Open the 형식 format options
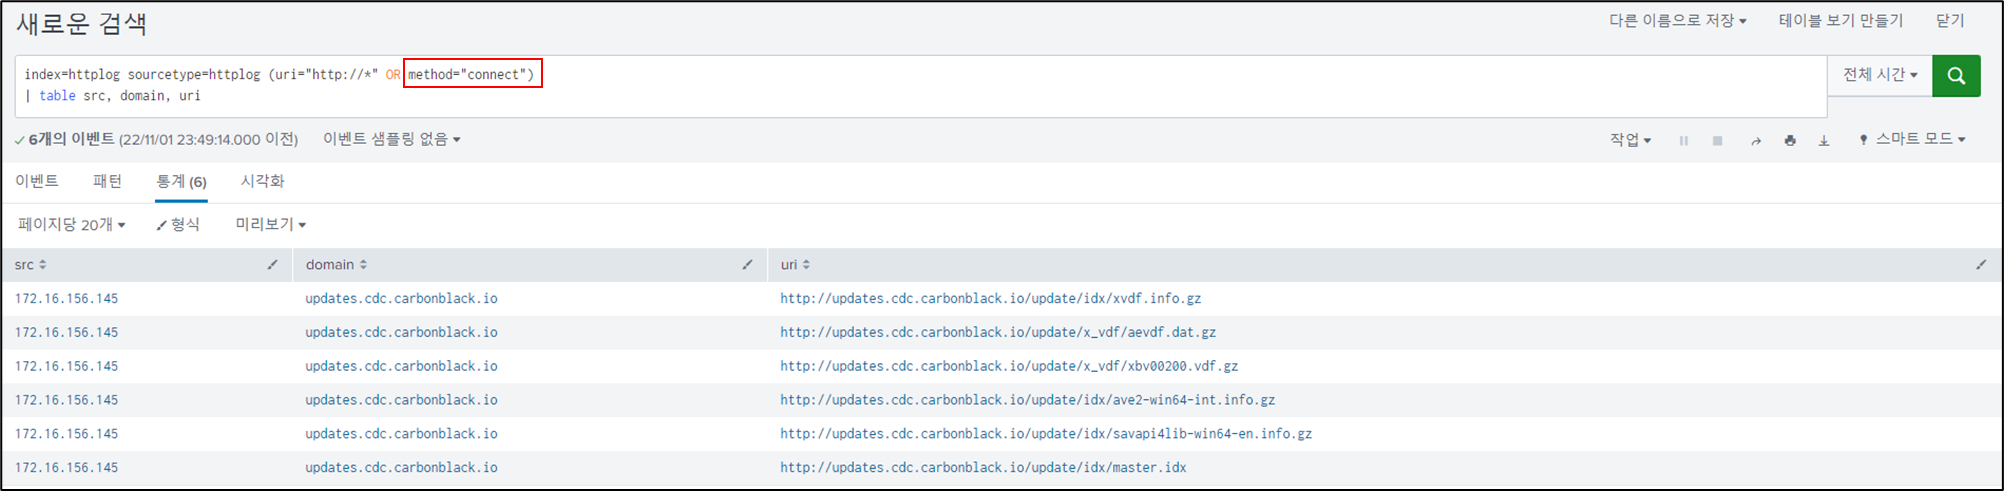The width and height of the screenshot is (2004, 491). [x=178, y=225]
